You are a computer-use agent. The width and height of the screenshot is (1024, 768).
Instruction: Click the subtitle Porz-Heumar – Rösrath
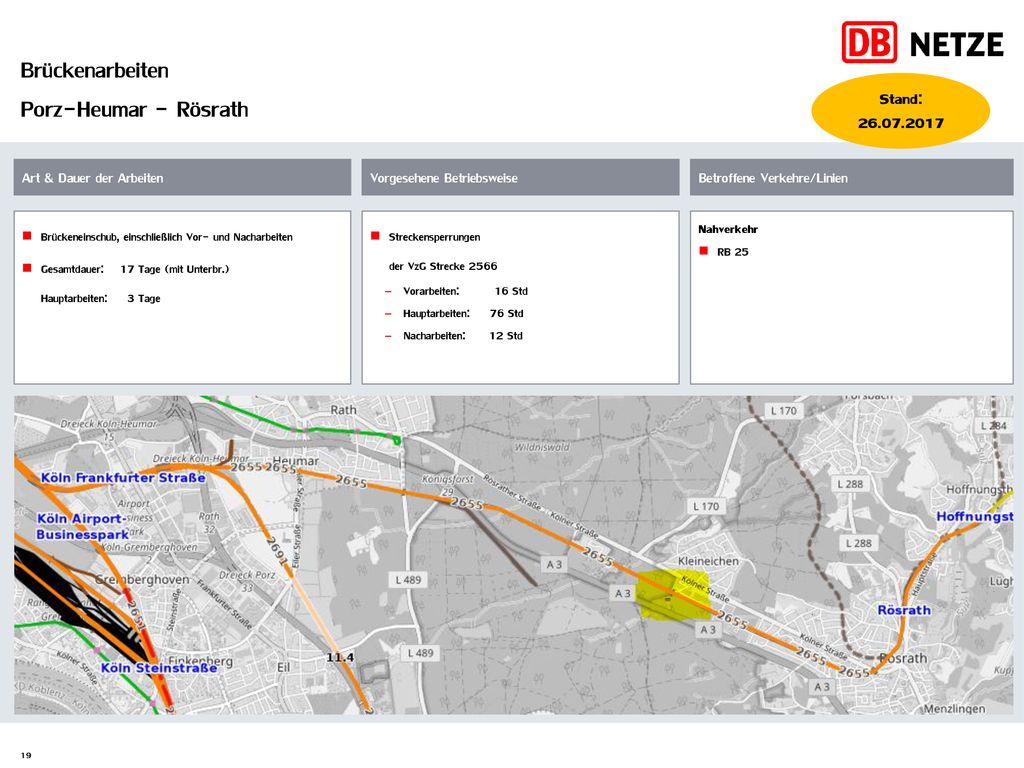pyautogui.click(x=135, y=109)
